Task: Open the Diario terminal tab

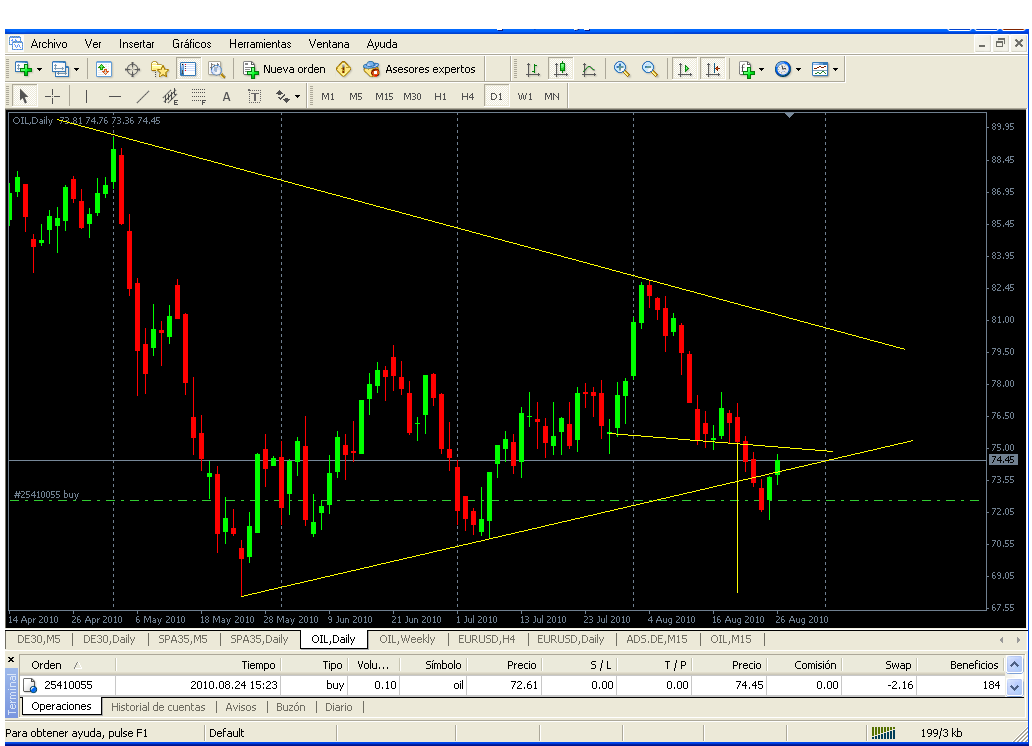Action: click(338, 706)
